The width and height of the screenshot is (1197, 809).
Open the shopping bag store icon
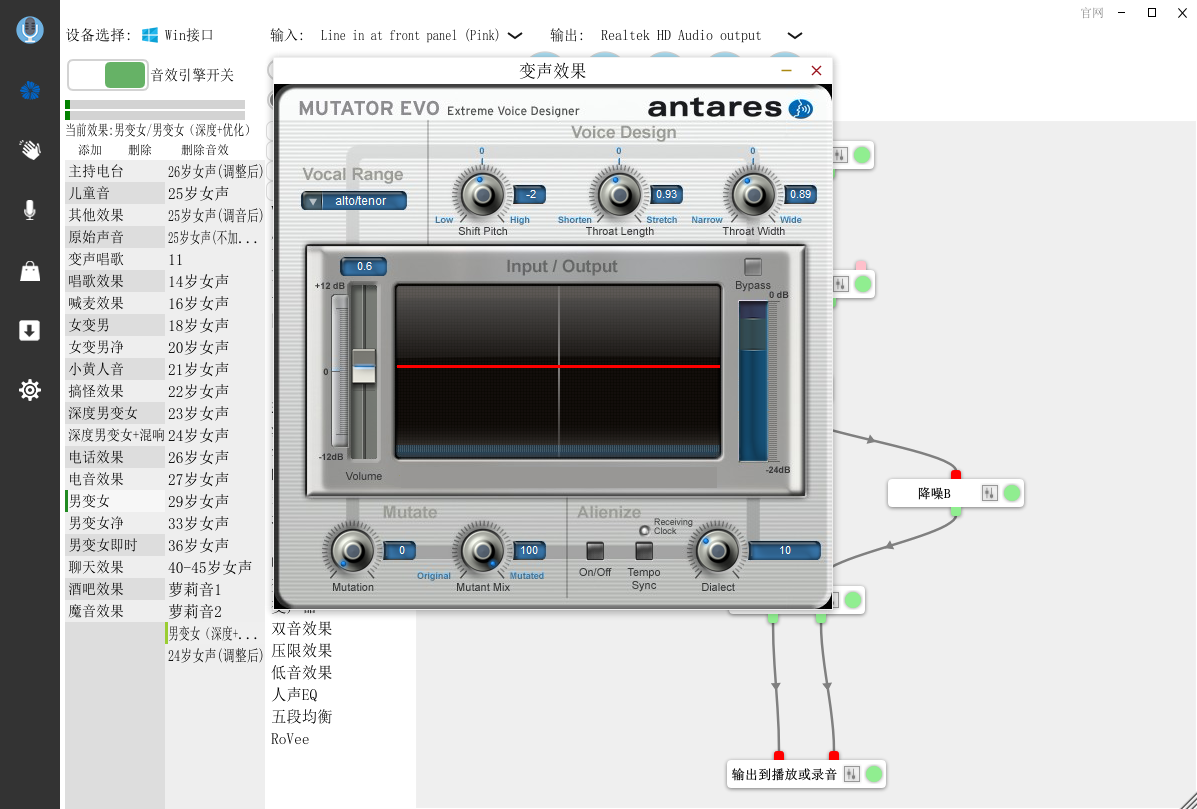[x=30, y=271]
